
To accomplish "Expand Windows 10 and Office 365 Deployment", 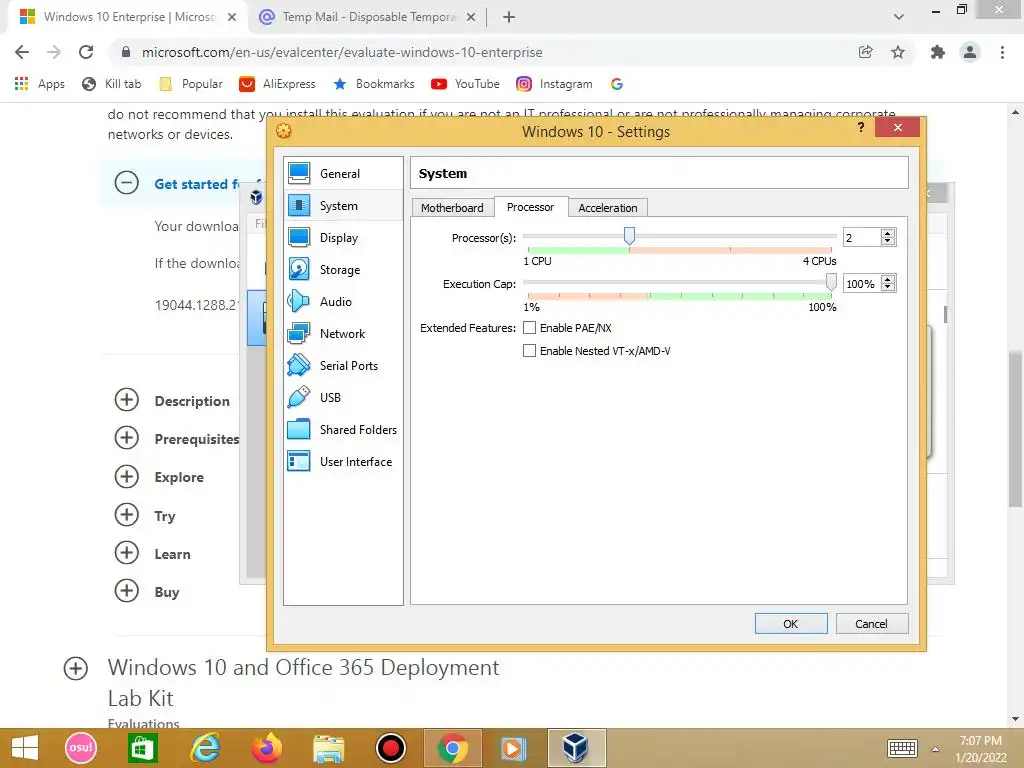I will [76, 668].
